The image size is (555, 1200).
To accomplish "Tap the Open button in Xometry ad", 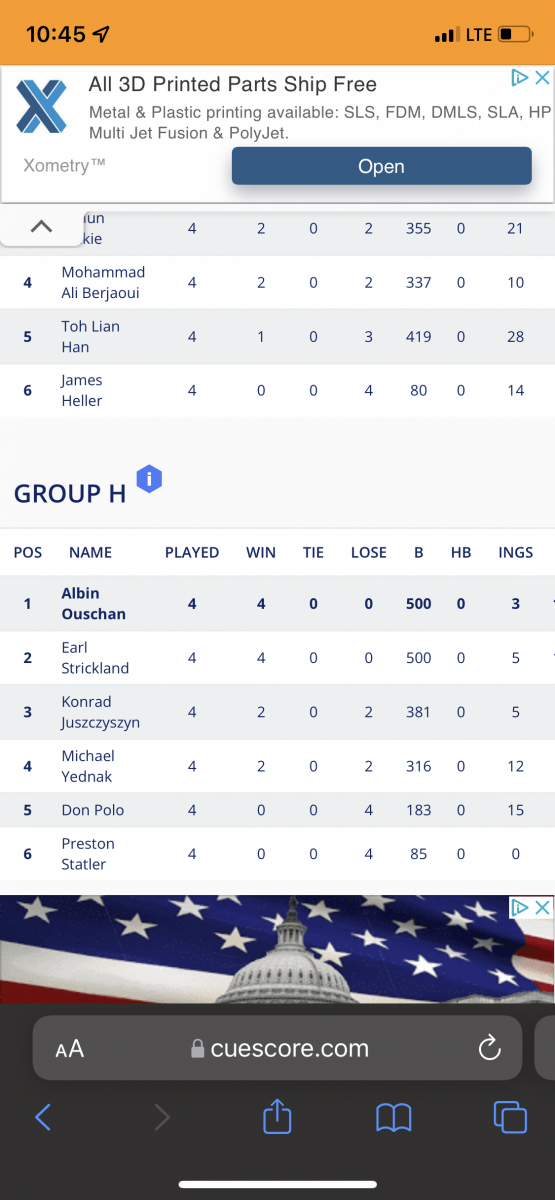I will (x=381, y=166).
